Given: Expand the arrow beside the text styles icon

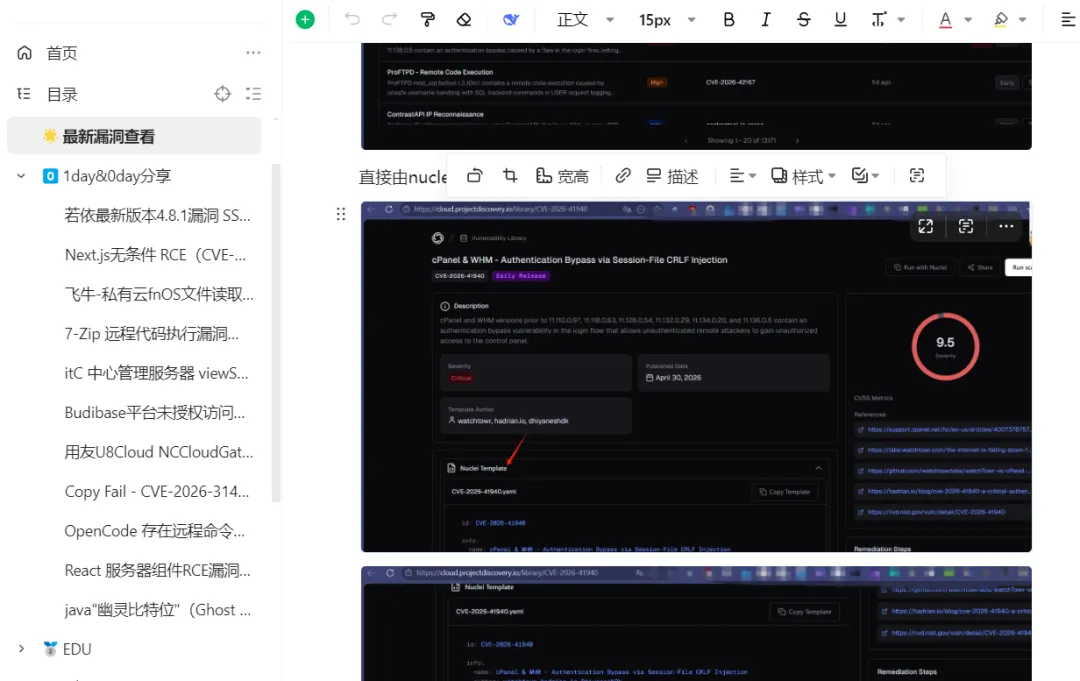Looking at the screenshot, I should pyautogui.click(x=901, y=19).
